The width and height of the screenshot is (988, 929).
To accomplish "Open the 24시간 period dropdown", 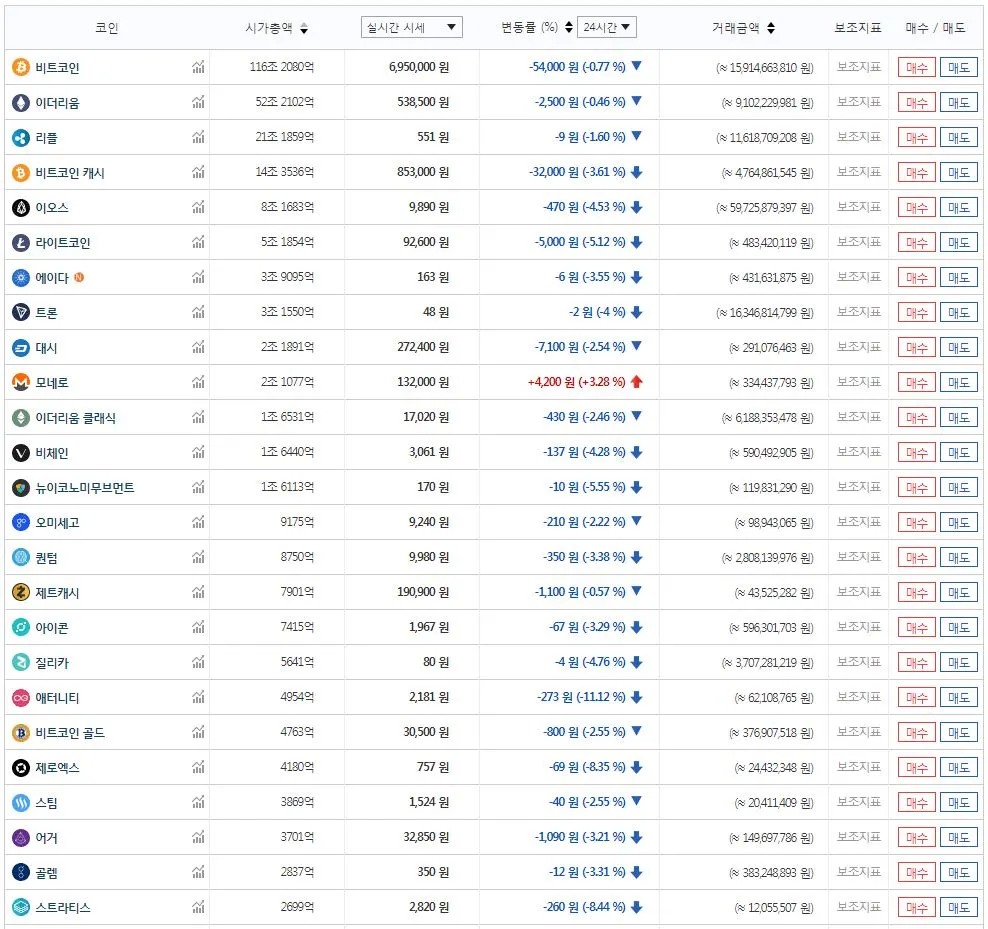I will (x=606, y=27).
